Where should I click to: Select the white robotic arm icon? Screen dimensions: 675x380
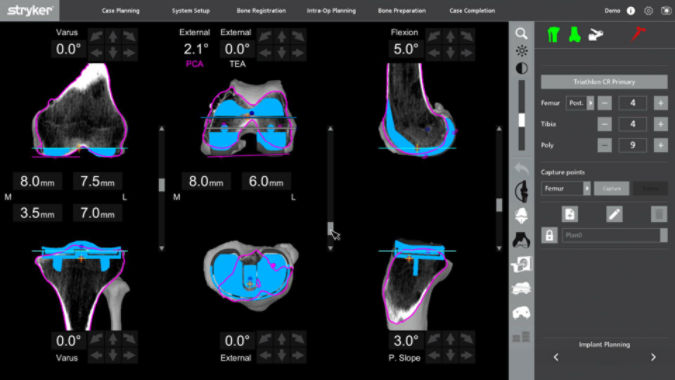(x=596, y=34)
